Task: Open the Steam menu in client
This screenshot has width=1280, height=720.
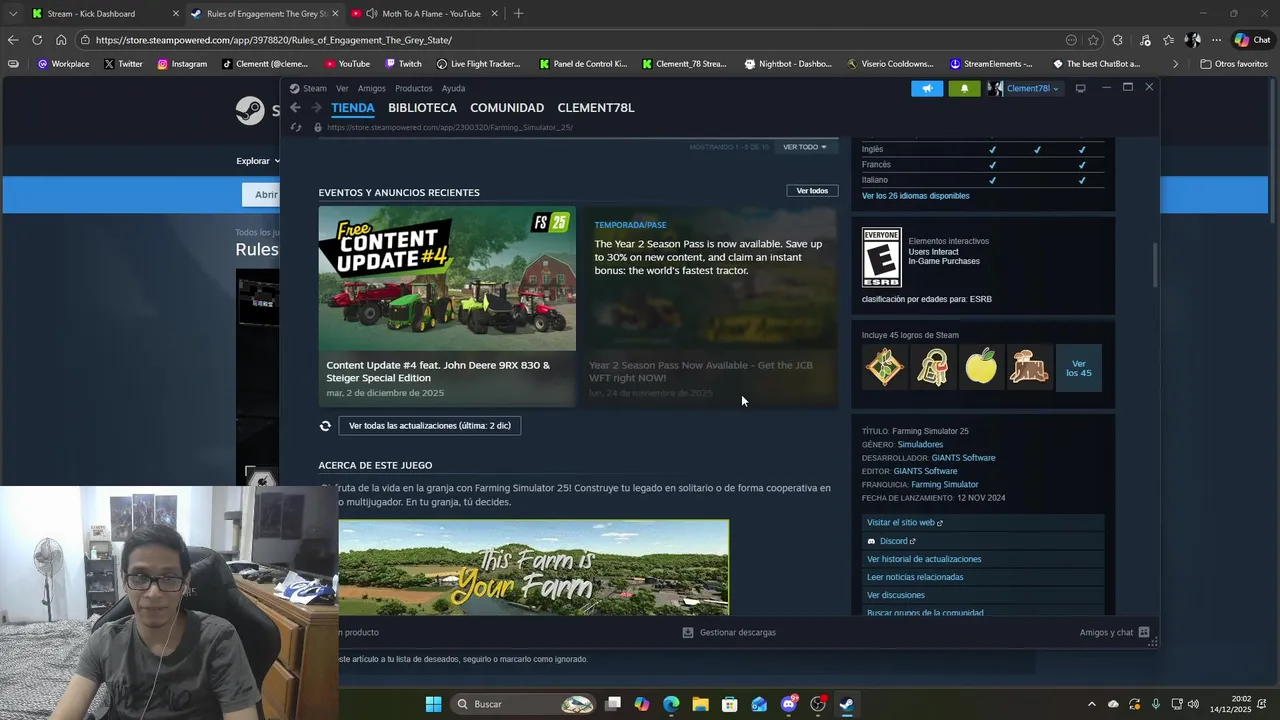Action: pos(315,88)
